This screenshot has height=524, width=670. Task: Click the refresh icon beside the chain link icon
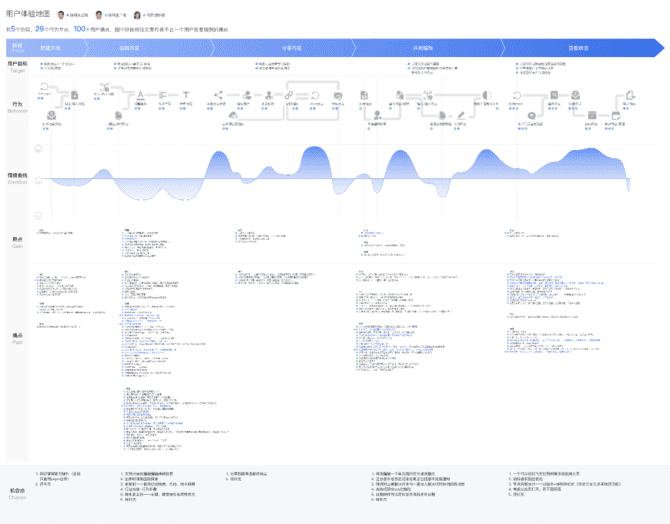tap(315, 95)
